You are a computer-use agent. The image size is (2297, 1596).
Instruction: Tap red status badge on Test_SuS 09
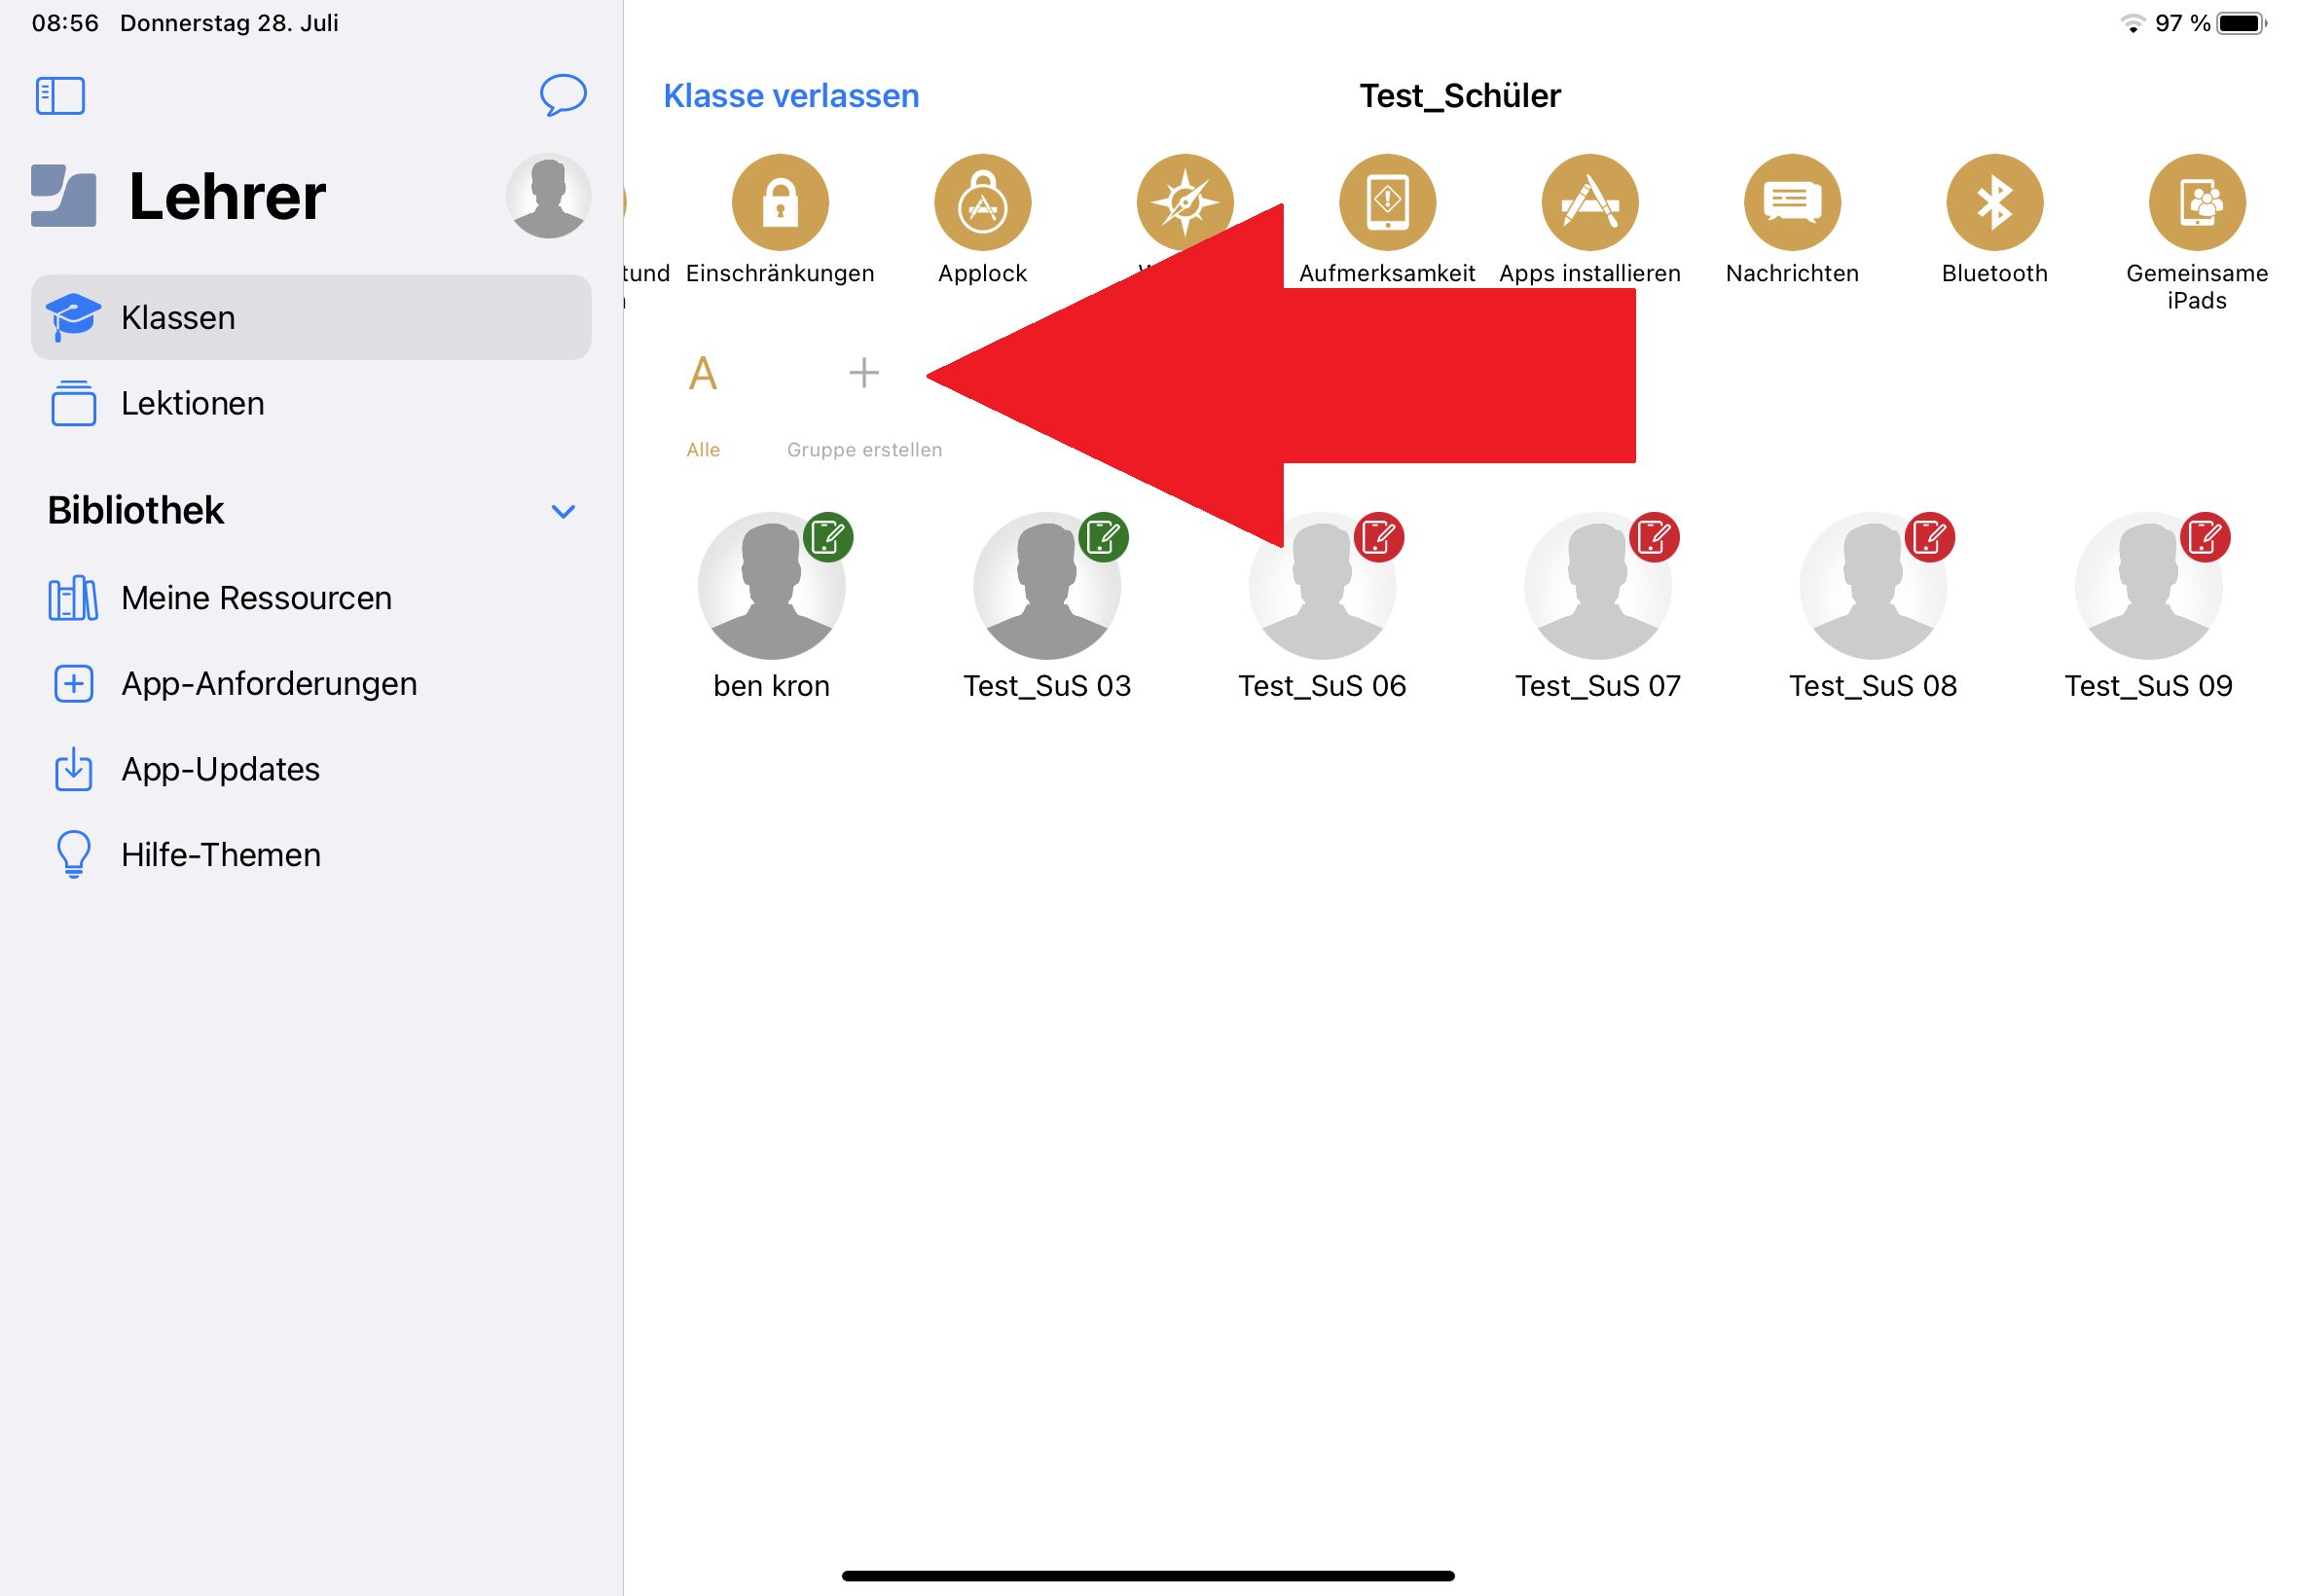tap(2205, 537)
